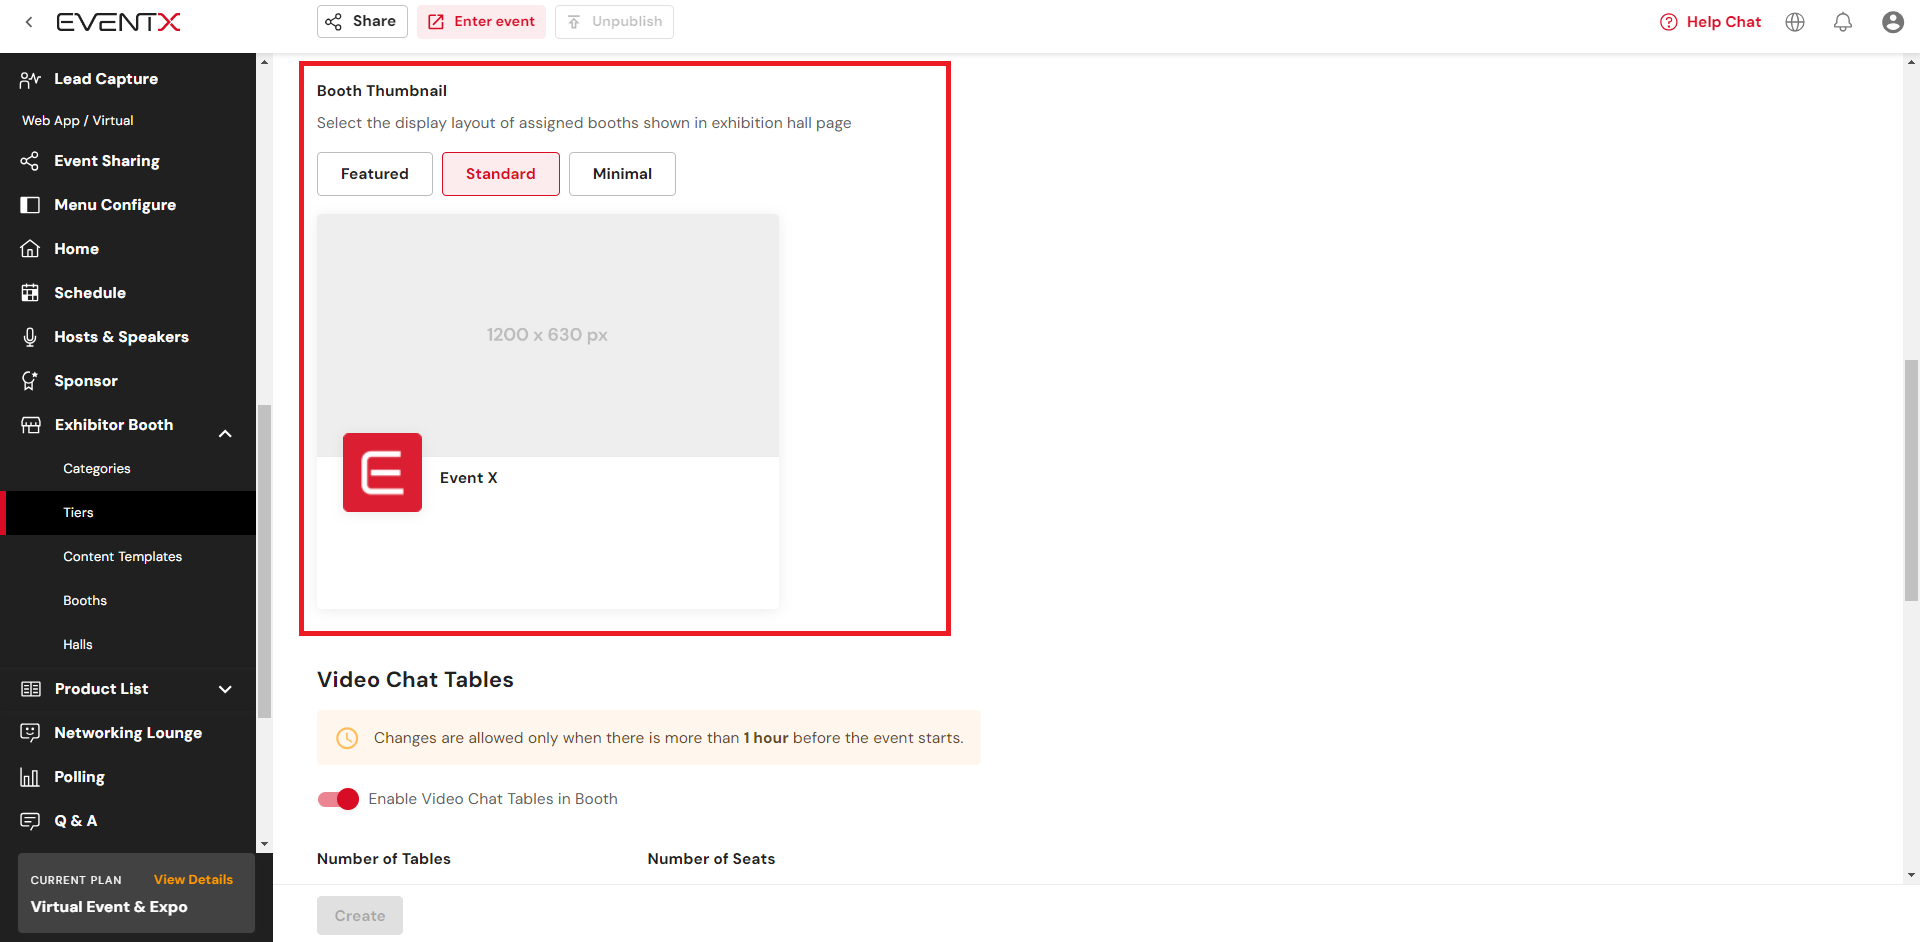Open the EventX logo home
1920x942 pixels.
(x=118, y=22)
